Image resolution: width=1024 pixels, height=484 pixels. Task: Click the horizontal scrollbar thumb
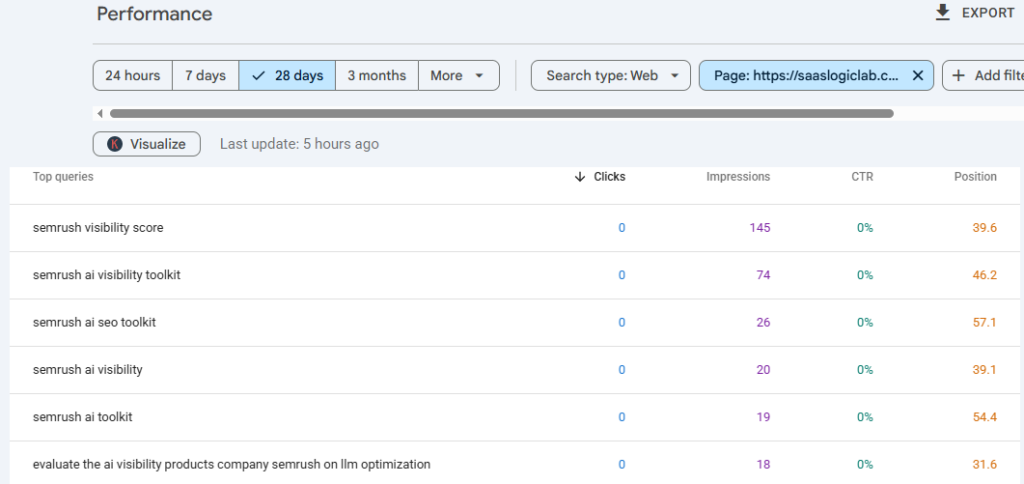[x=502, y=114]
